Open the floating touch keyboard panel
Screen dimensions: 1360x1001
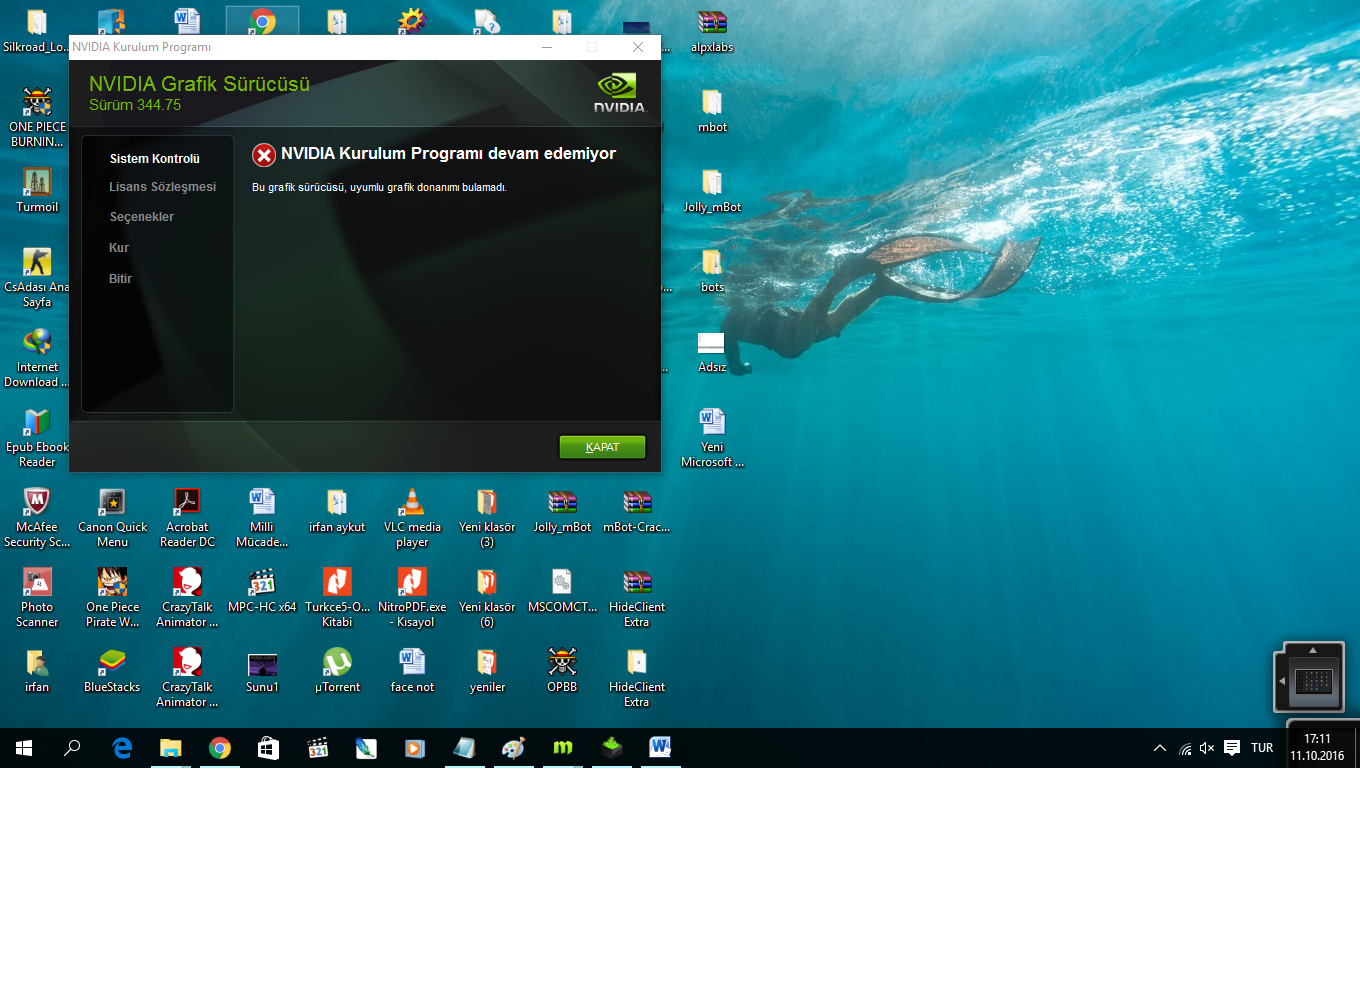click(1313, 681)
